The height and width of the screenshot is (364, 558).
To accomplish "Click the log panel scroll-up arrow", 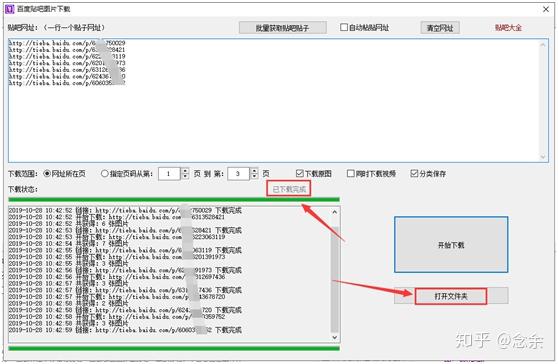I will point(335,212).
